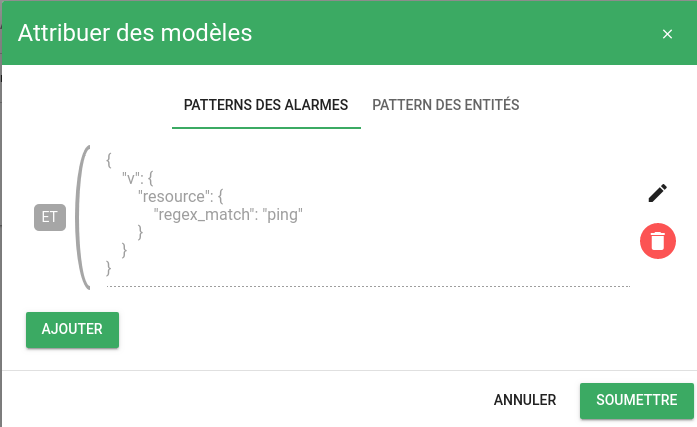Viewport: 697px width, 427px height.
Task: Submit using the SOUMETTRE button
Action: [x=636, y=400]
